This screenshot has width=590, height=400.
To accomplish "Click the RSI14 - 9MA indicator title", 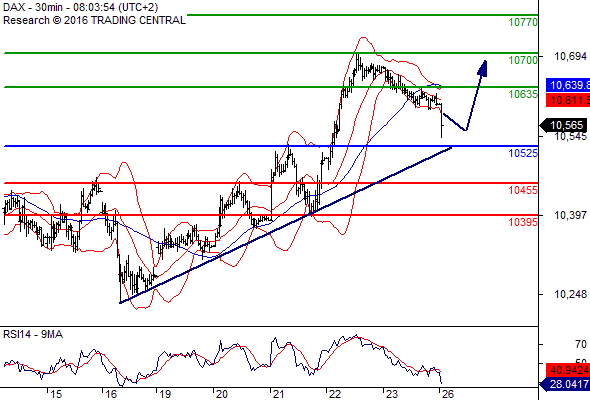I will [33, 334].
